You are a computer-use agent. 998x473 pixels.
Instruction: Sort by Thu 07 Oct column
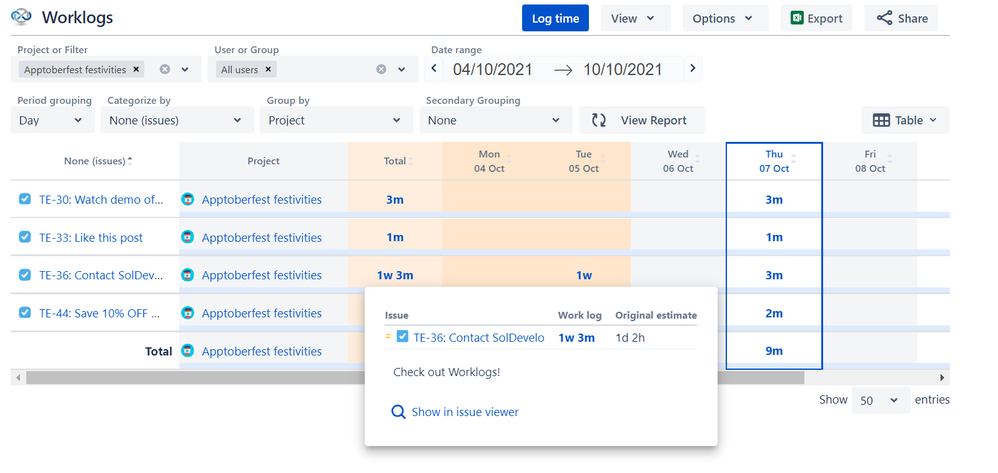pyautogui.click(x=793, y=157)
